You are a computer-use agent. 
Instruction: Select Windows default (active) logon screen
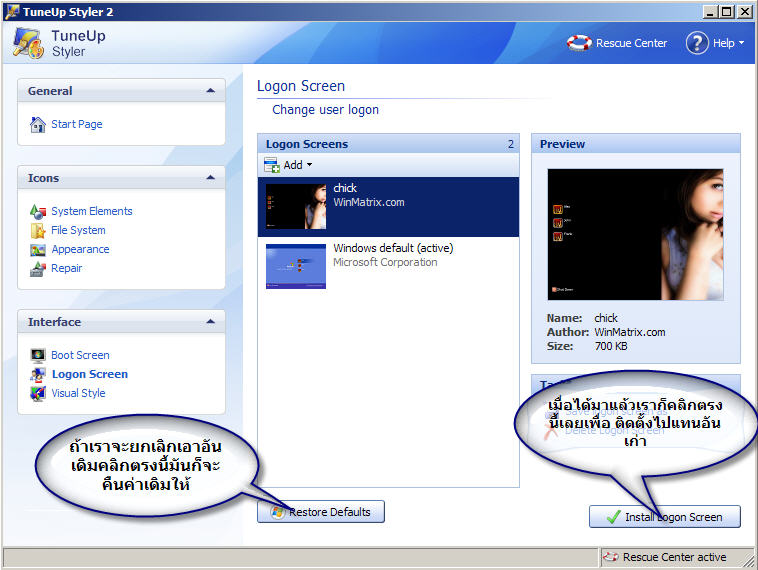[388, 266]
